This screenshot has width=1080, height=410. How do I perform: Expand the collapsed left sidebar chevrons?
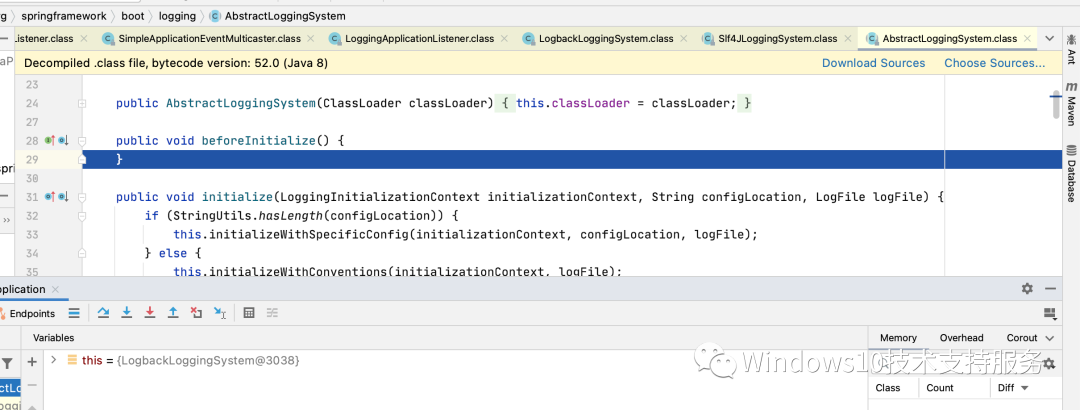[7, 220]
